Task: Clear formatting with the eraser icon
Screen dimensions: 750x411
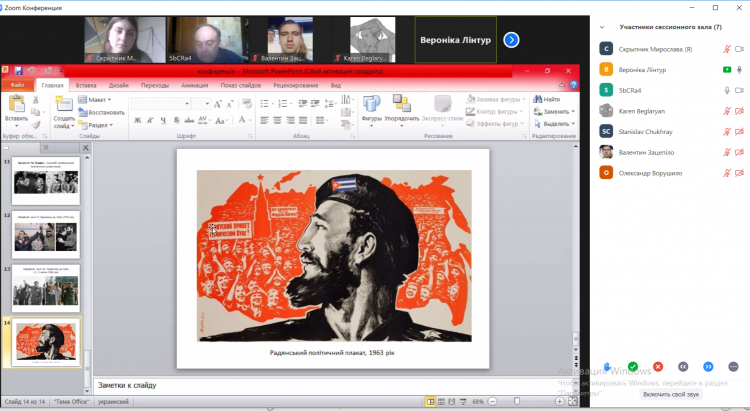Action: click(247, 103)
